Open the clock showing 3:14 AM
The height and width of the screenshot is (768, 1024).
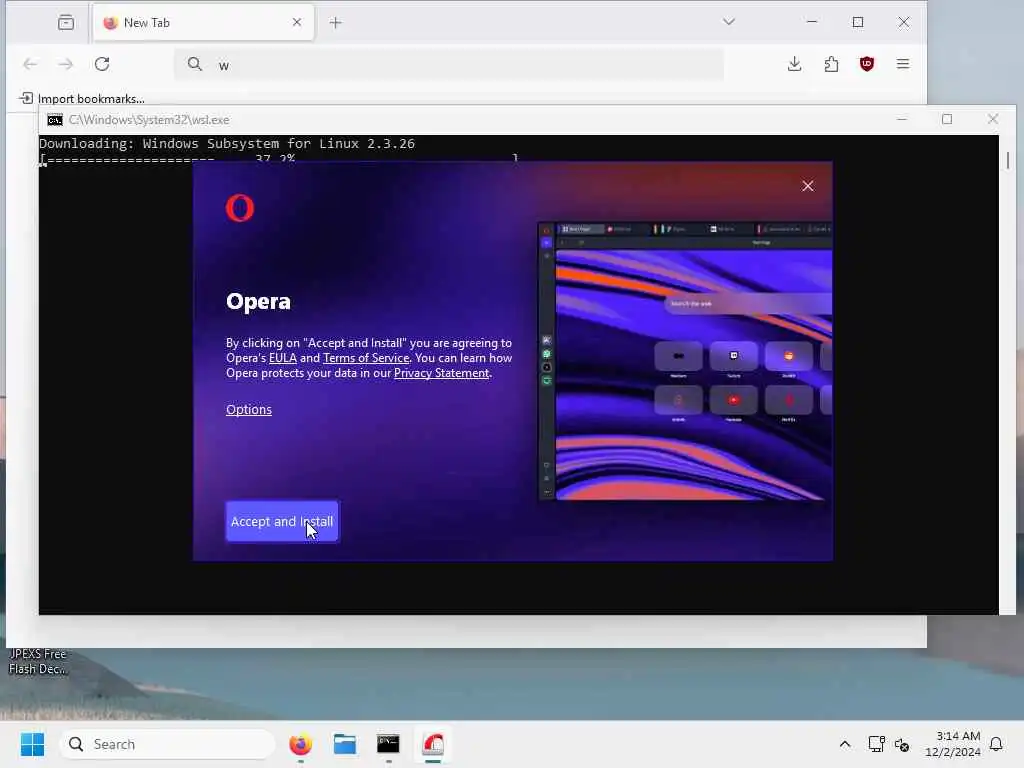pyautogui.click(x=952, y=744)
